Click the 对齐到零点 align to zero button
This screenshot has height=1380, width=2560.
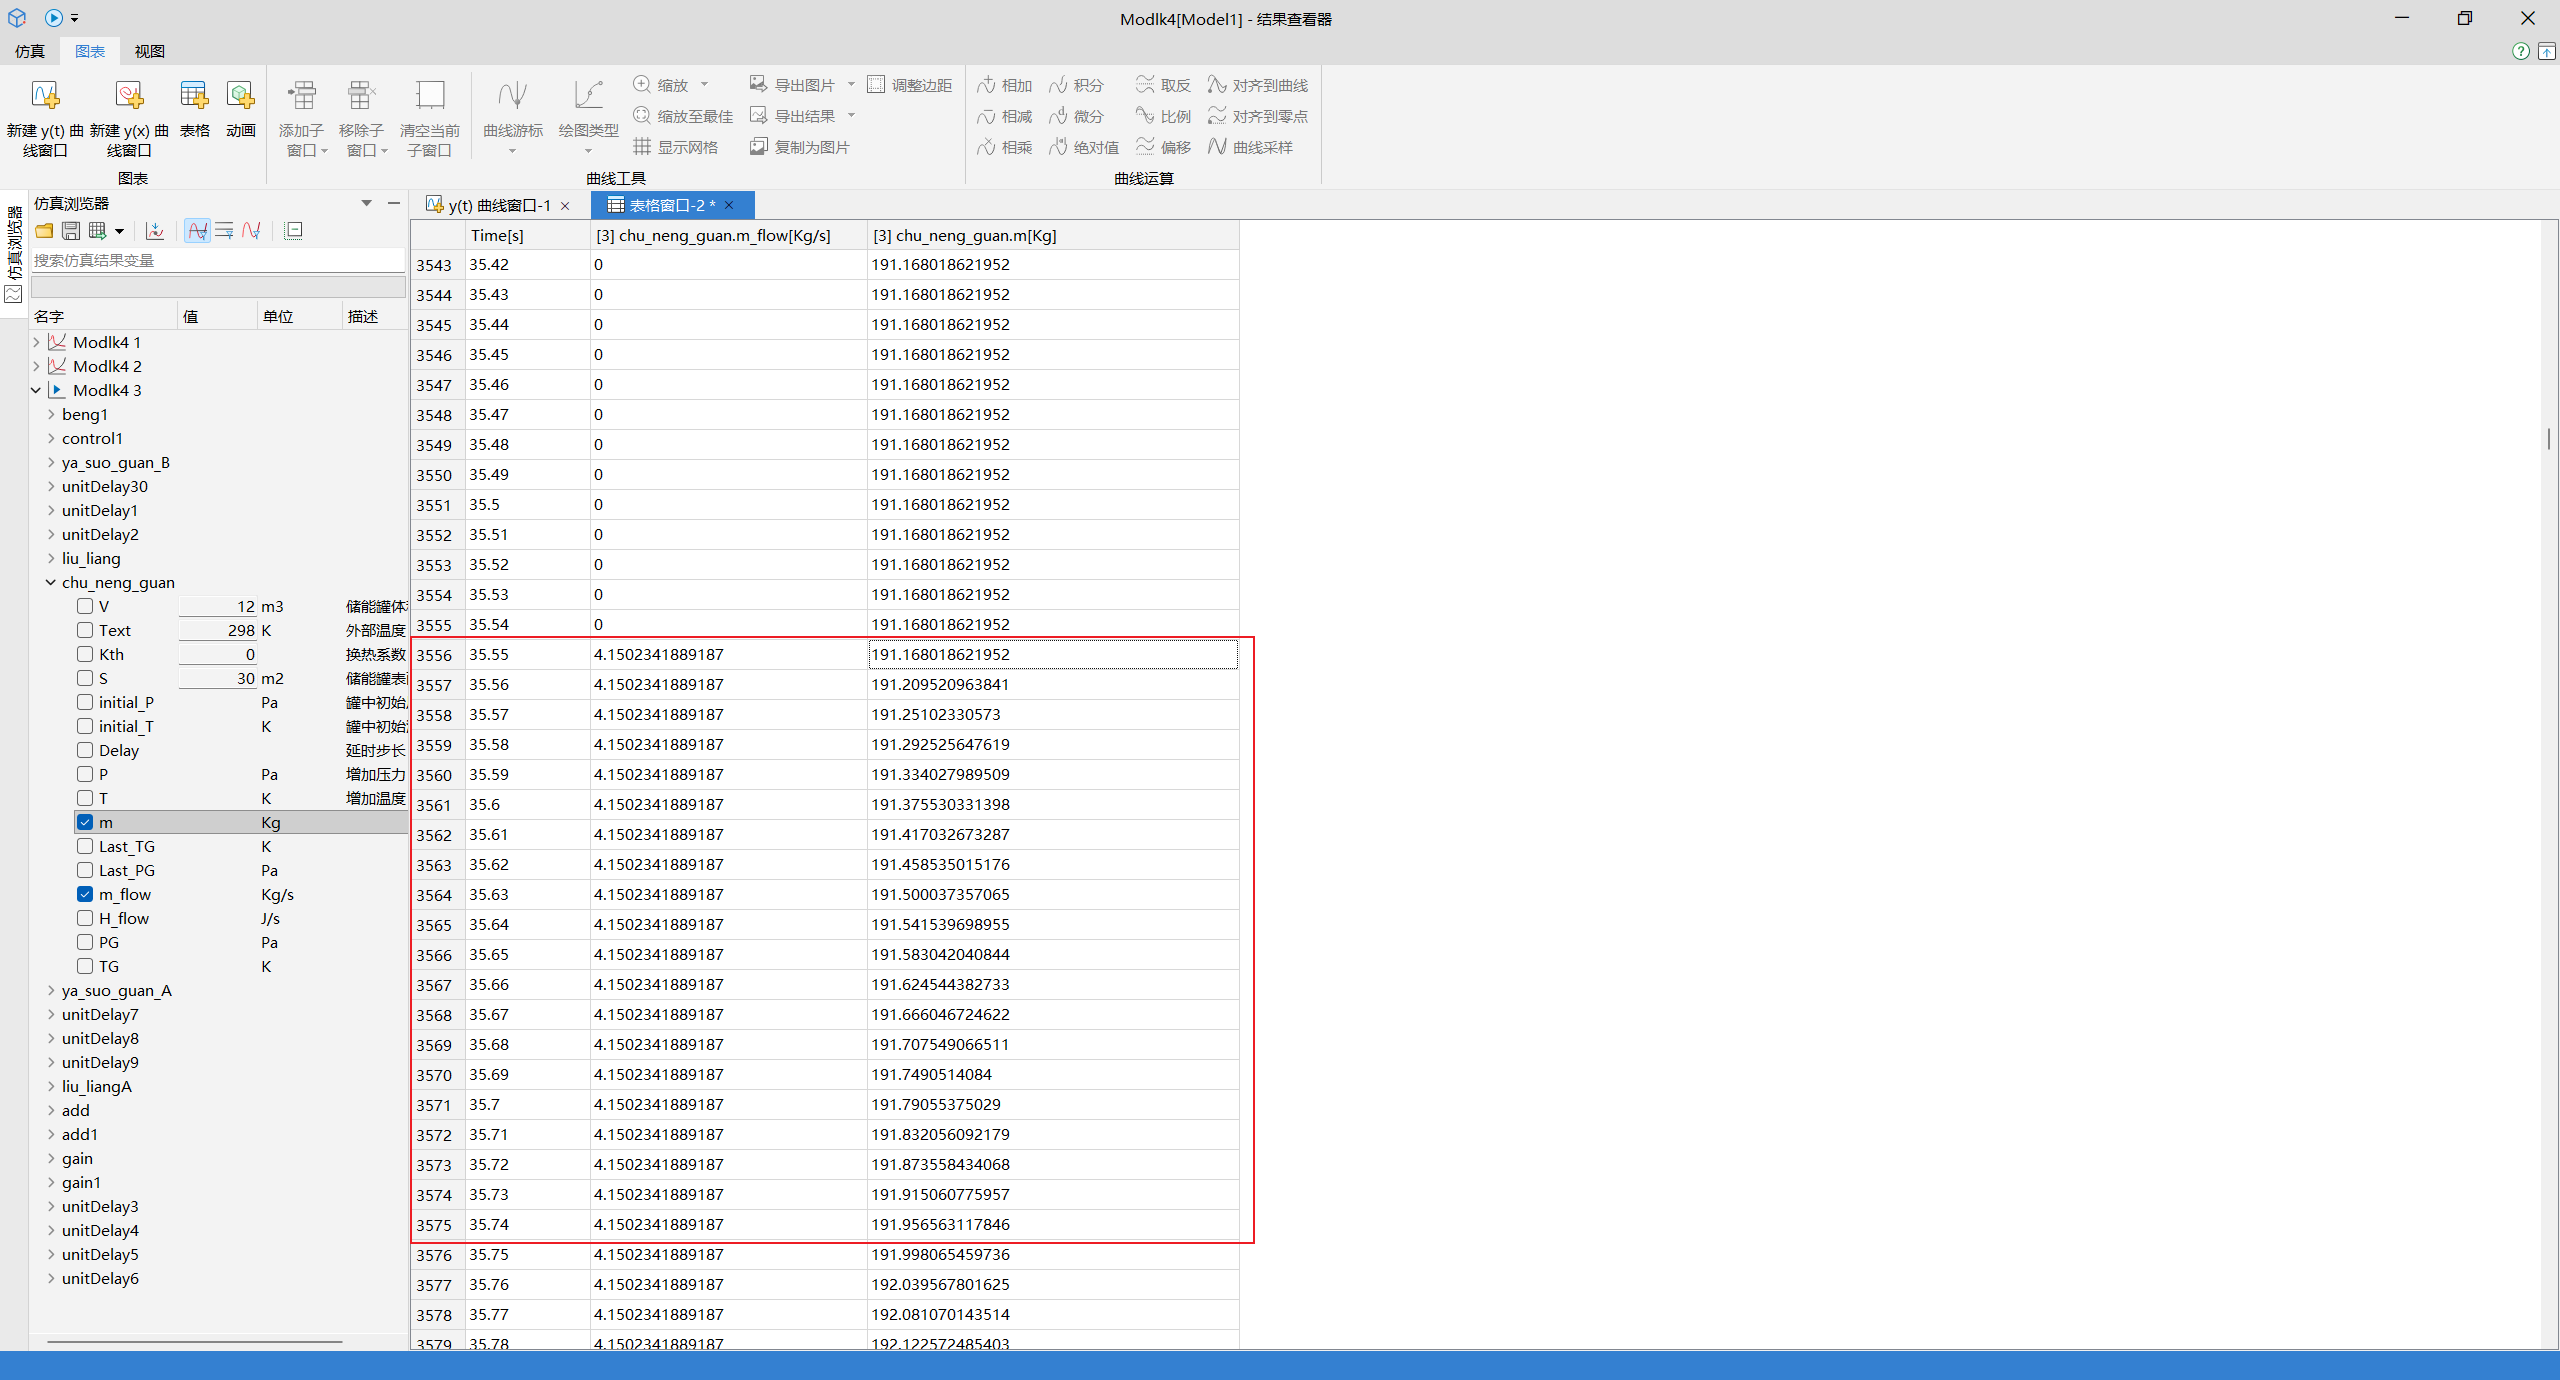point(1258,116)
